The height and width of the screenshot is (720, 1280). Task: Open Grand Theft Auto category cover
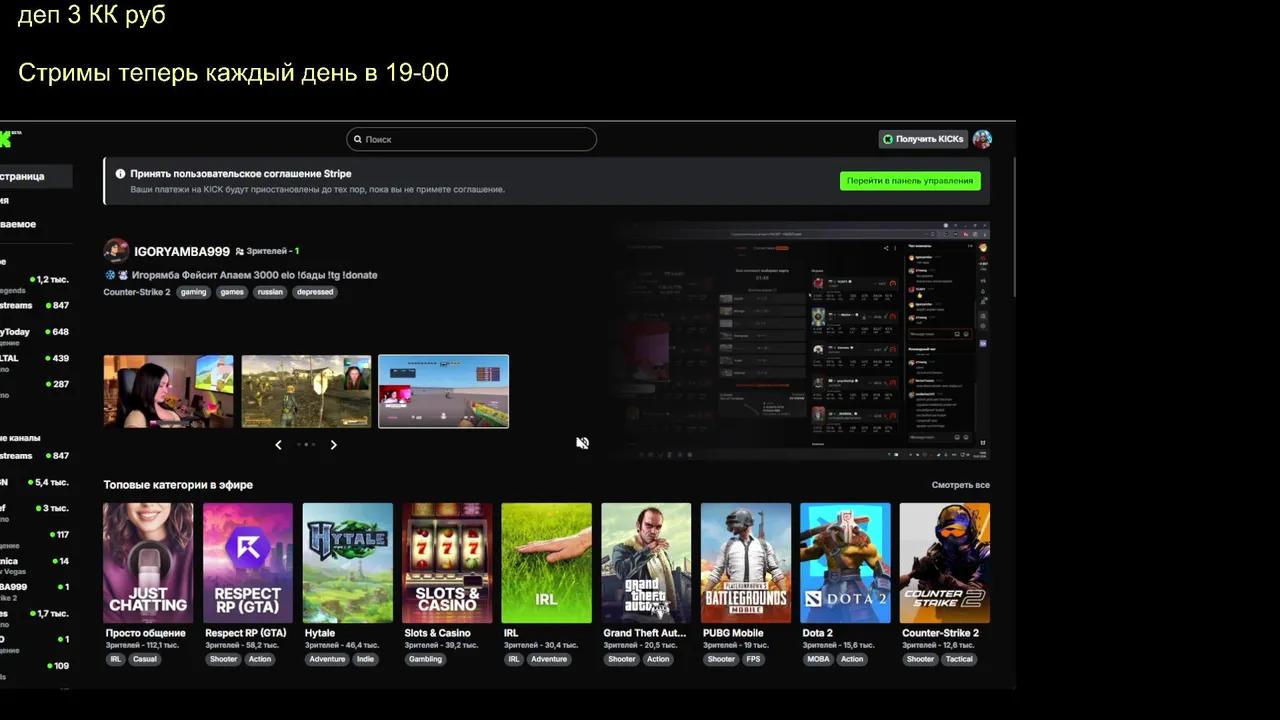(x=646, y=562)
